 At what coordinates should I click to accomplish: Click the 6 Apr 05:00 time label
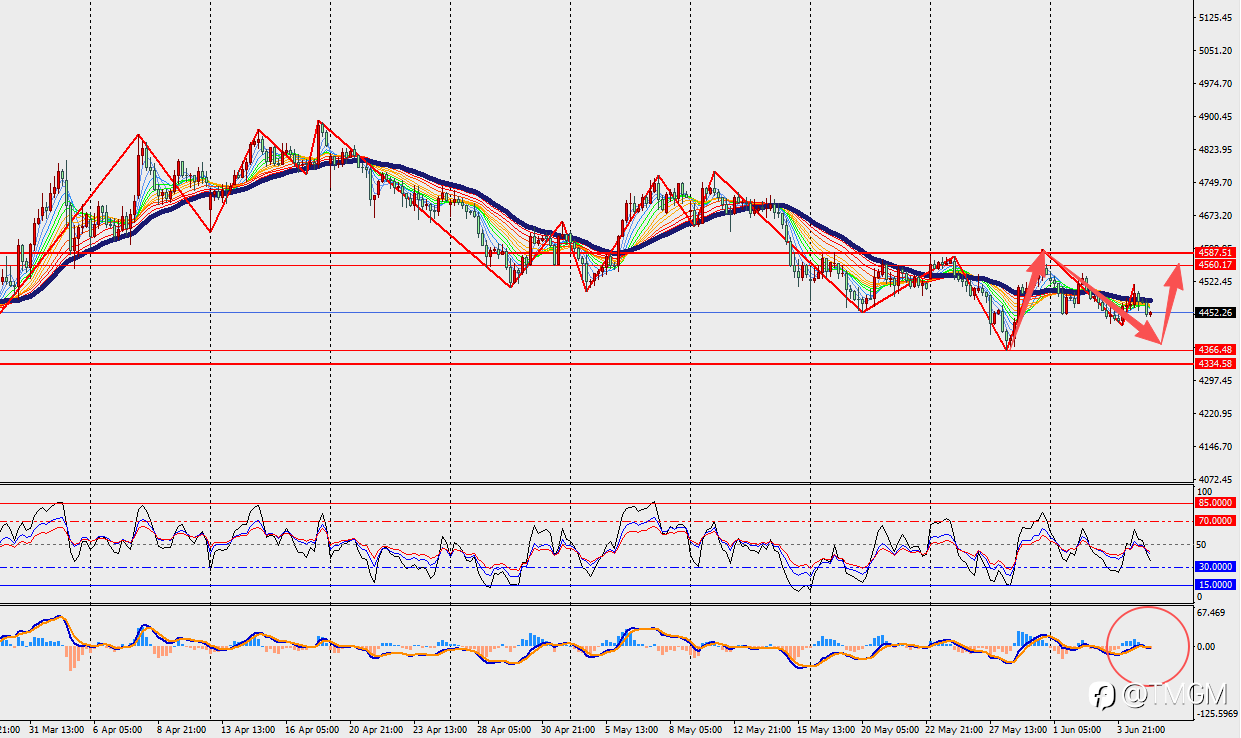(x=117, y=730)
